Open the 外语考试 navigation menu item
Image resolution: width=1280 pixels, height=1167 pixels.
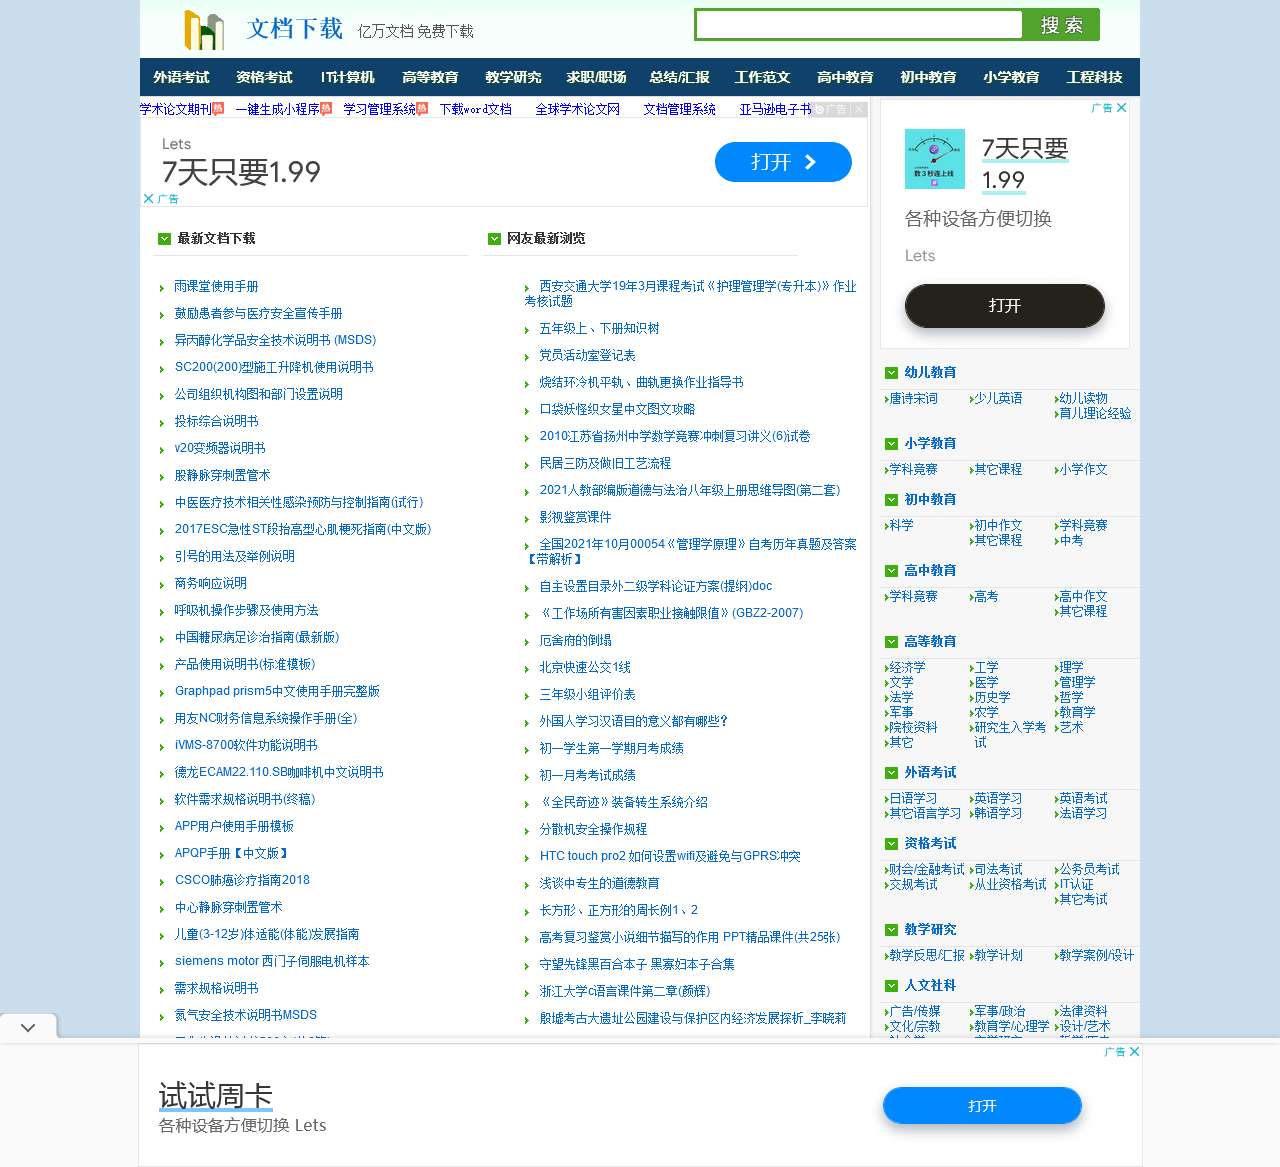pyautogui.click(x=181, y=77)
